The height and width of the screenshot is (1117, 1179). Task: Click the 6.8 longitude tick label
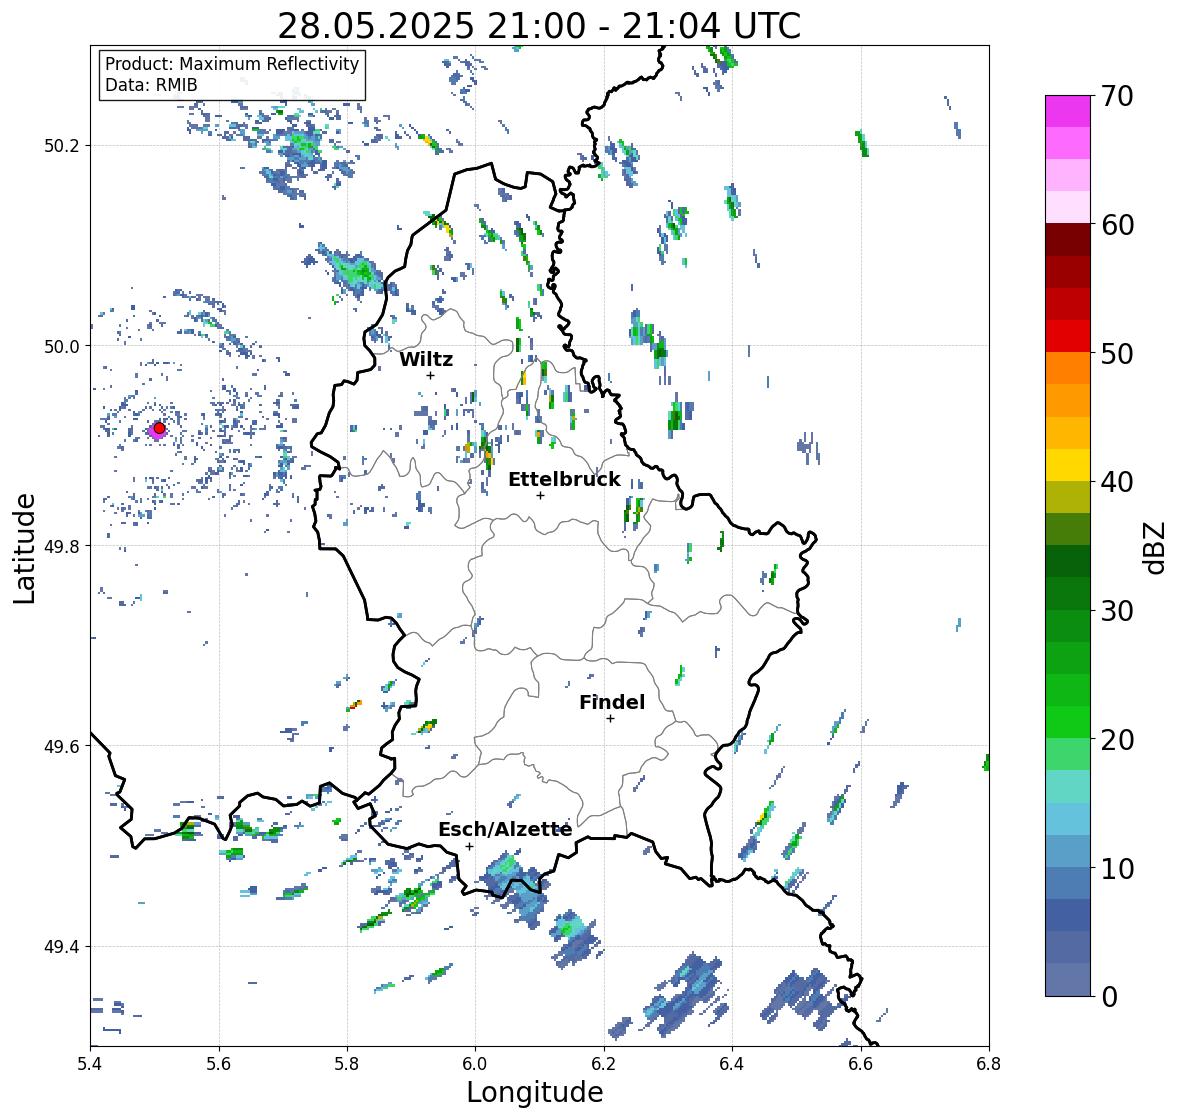[x=989, y=1063]
